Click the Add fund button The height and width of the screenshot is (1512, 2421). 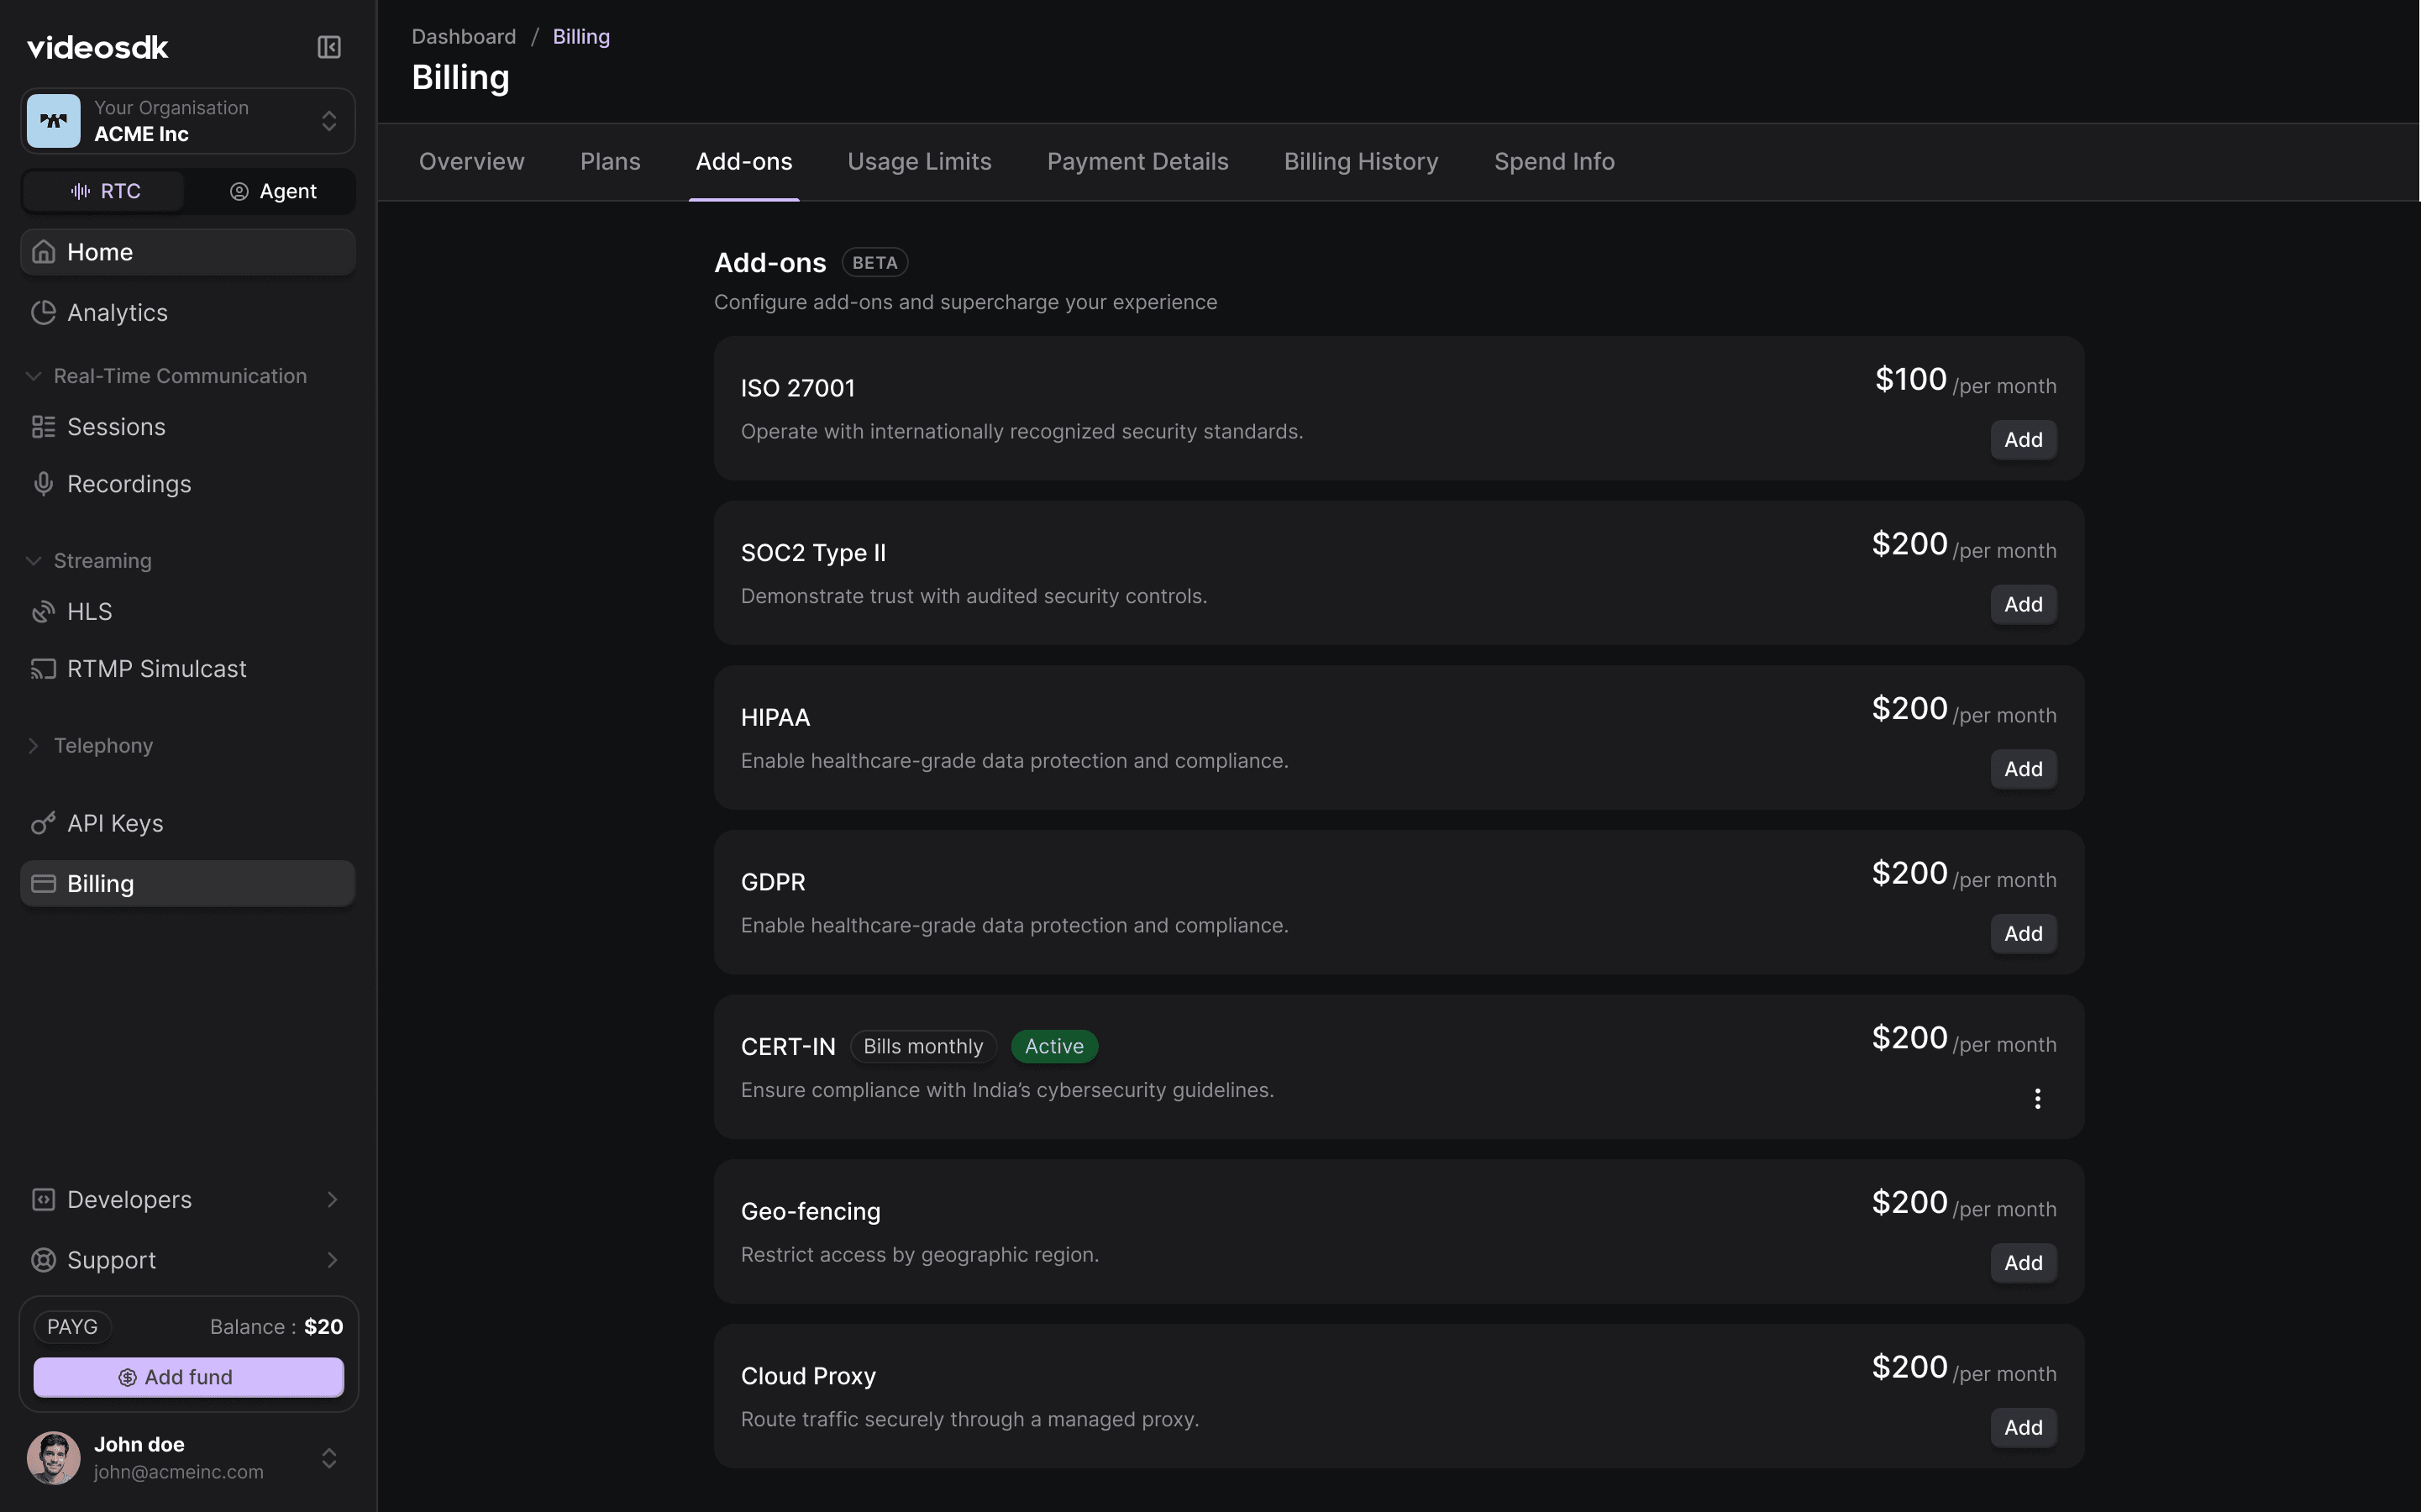[188, 1377]
